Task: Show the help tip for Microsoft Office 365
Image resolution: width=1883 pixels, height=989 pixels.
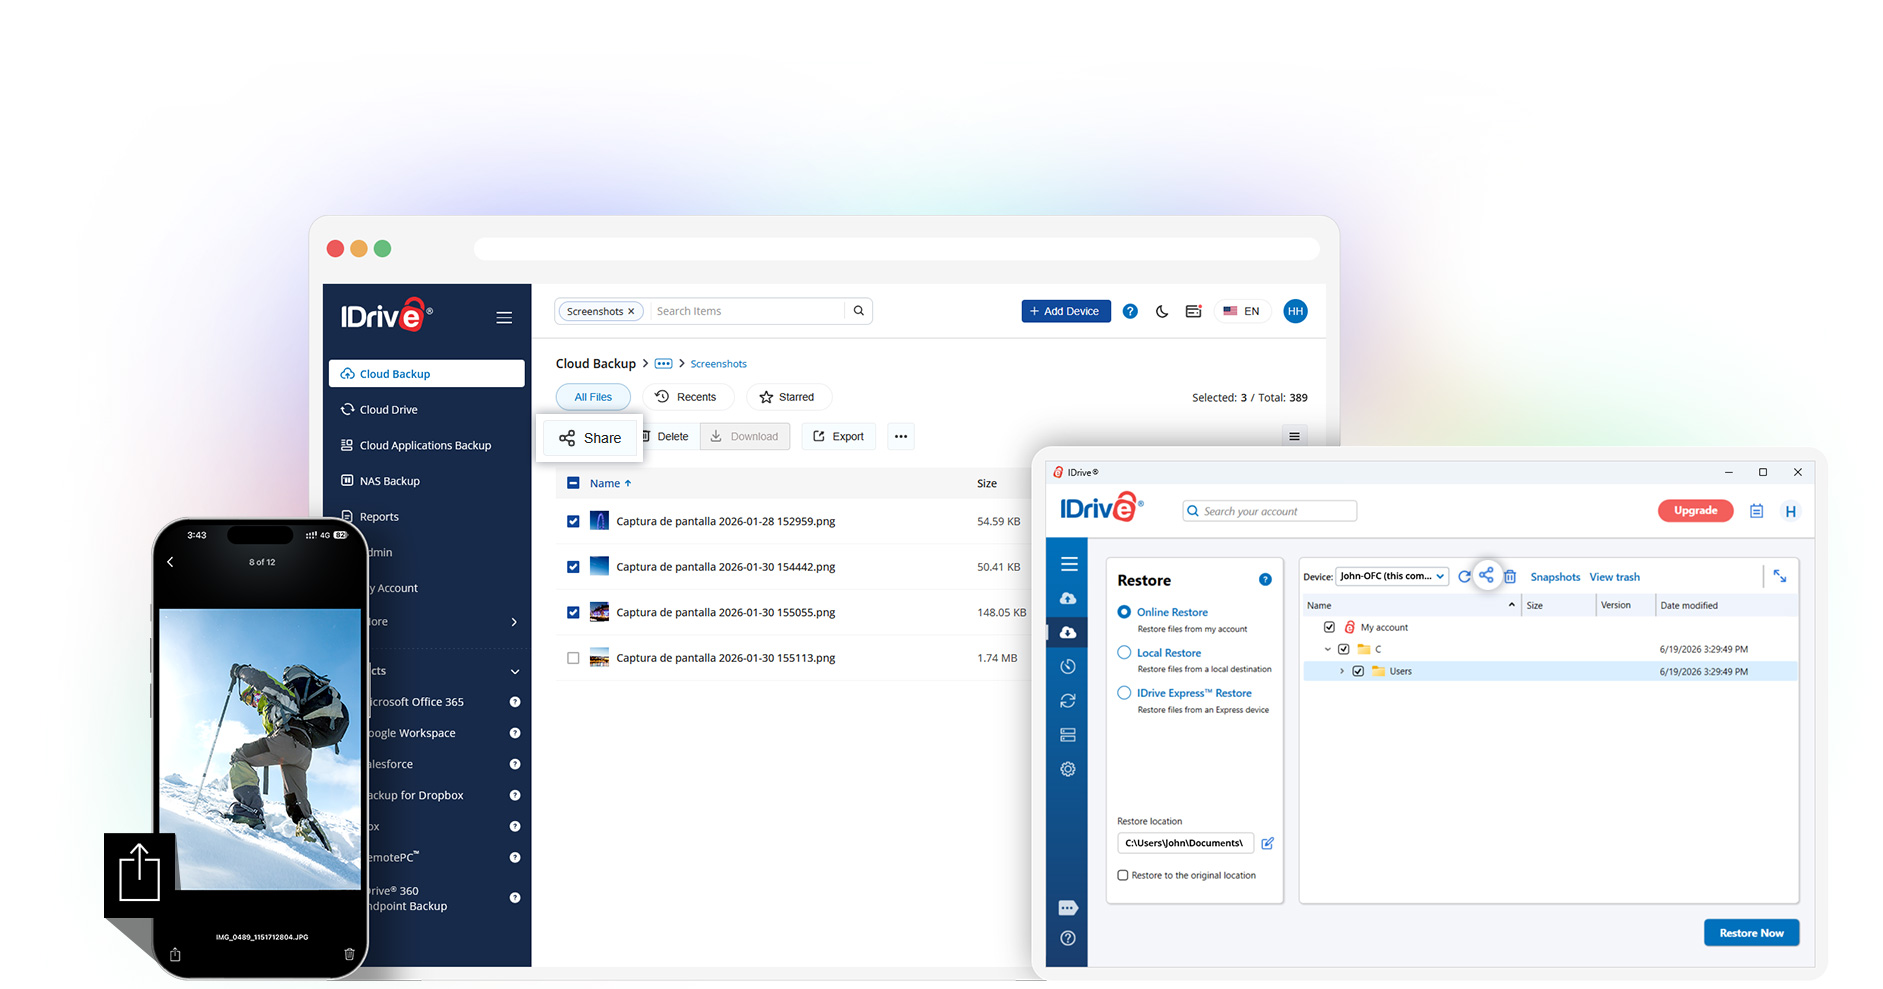Action: [515, 702]
